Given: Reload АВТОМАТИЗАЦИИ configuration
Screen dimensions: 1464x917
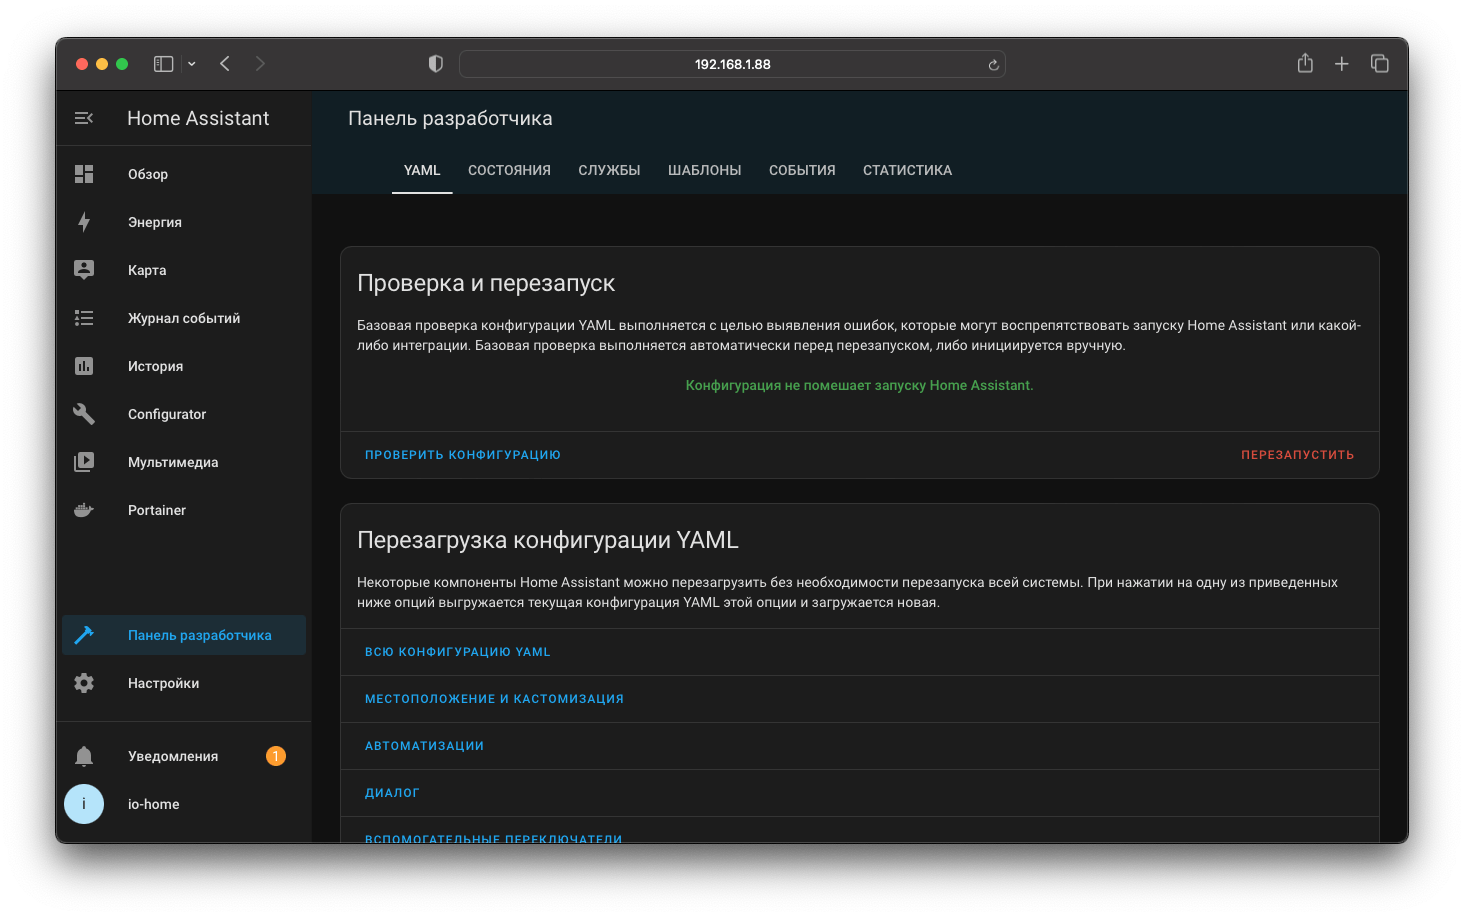Looking at the screenshot, I should coord(424,746).
